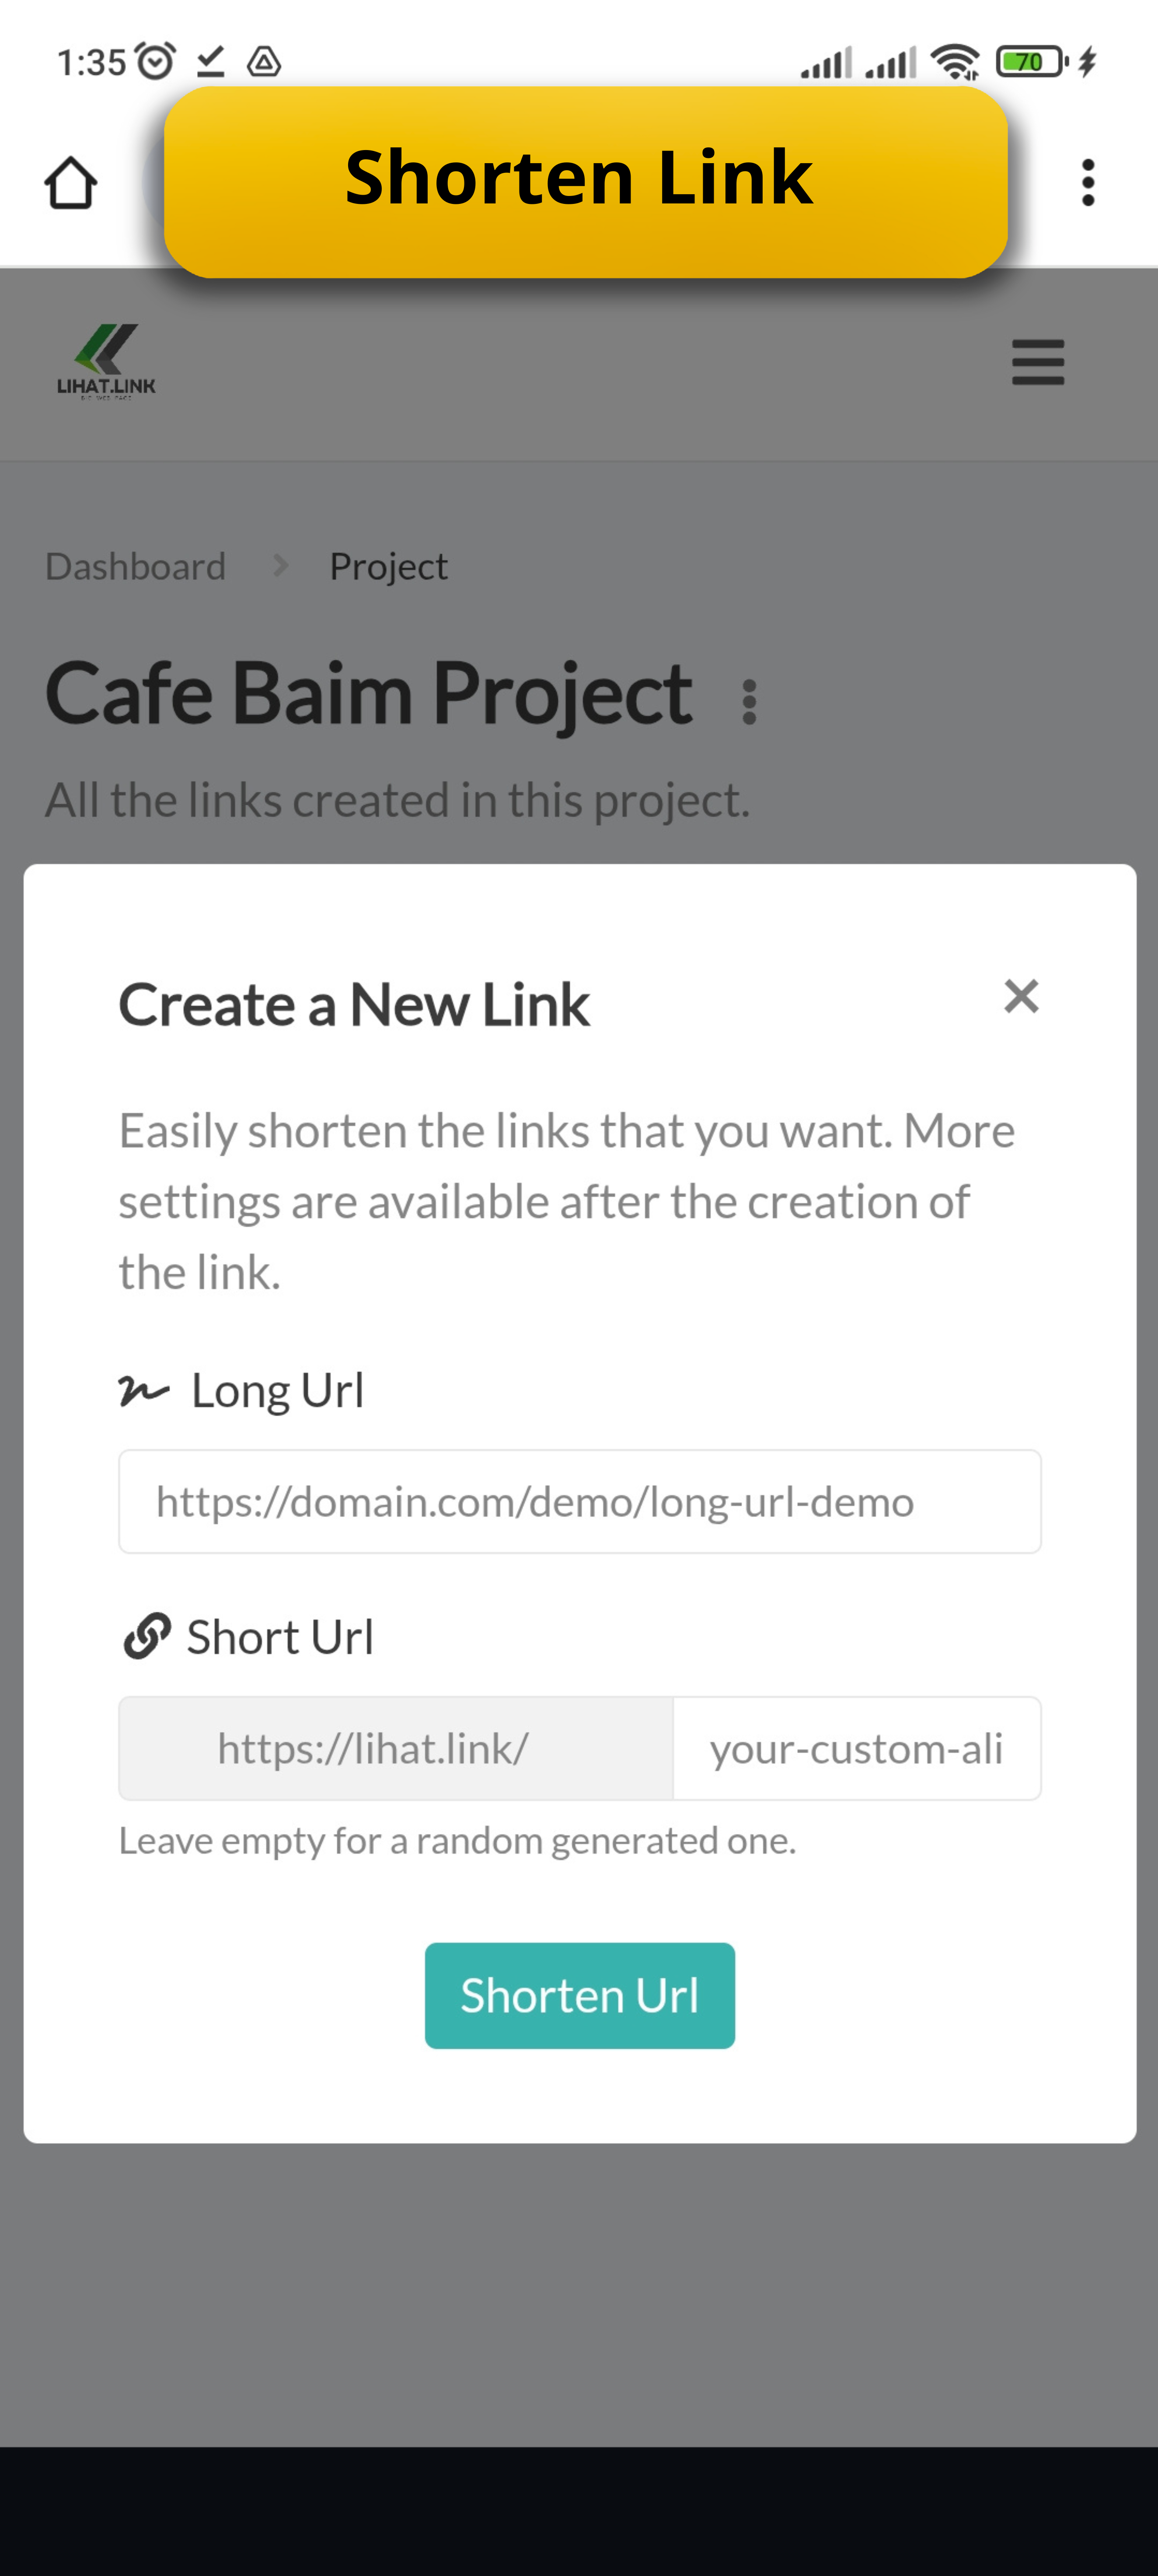Open the browser three-dot overflow menu
Screen dimensions: 1158x2576
point(1088,183)
